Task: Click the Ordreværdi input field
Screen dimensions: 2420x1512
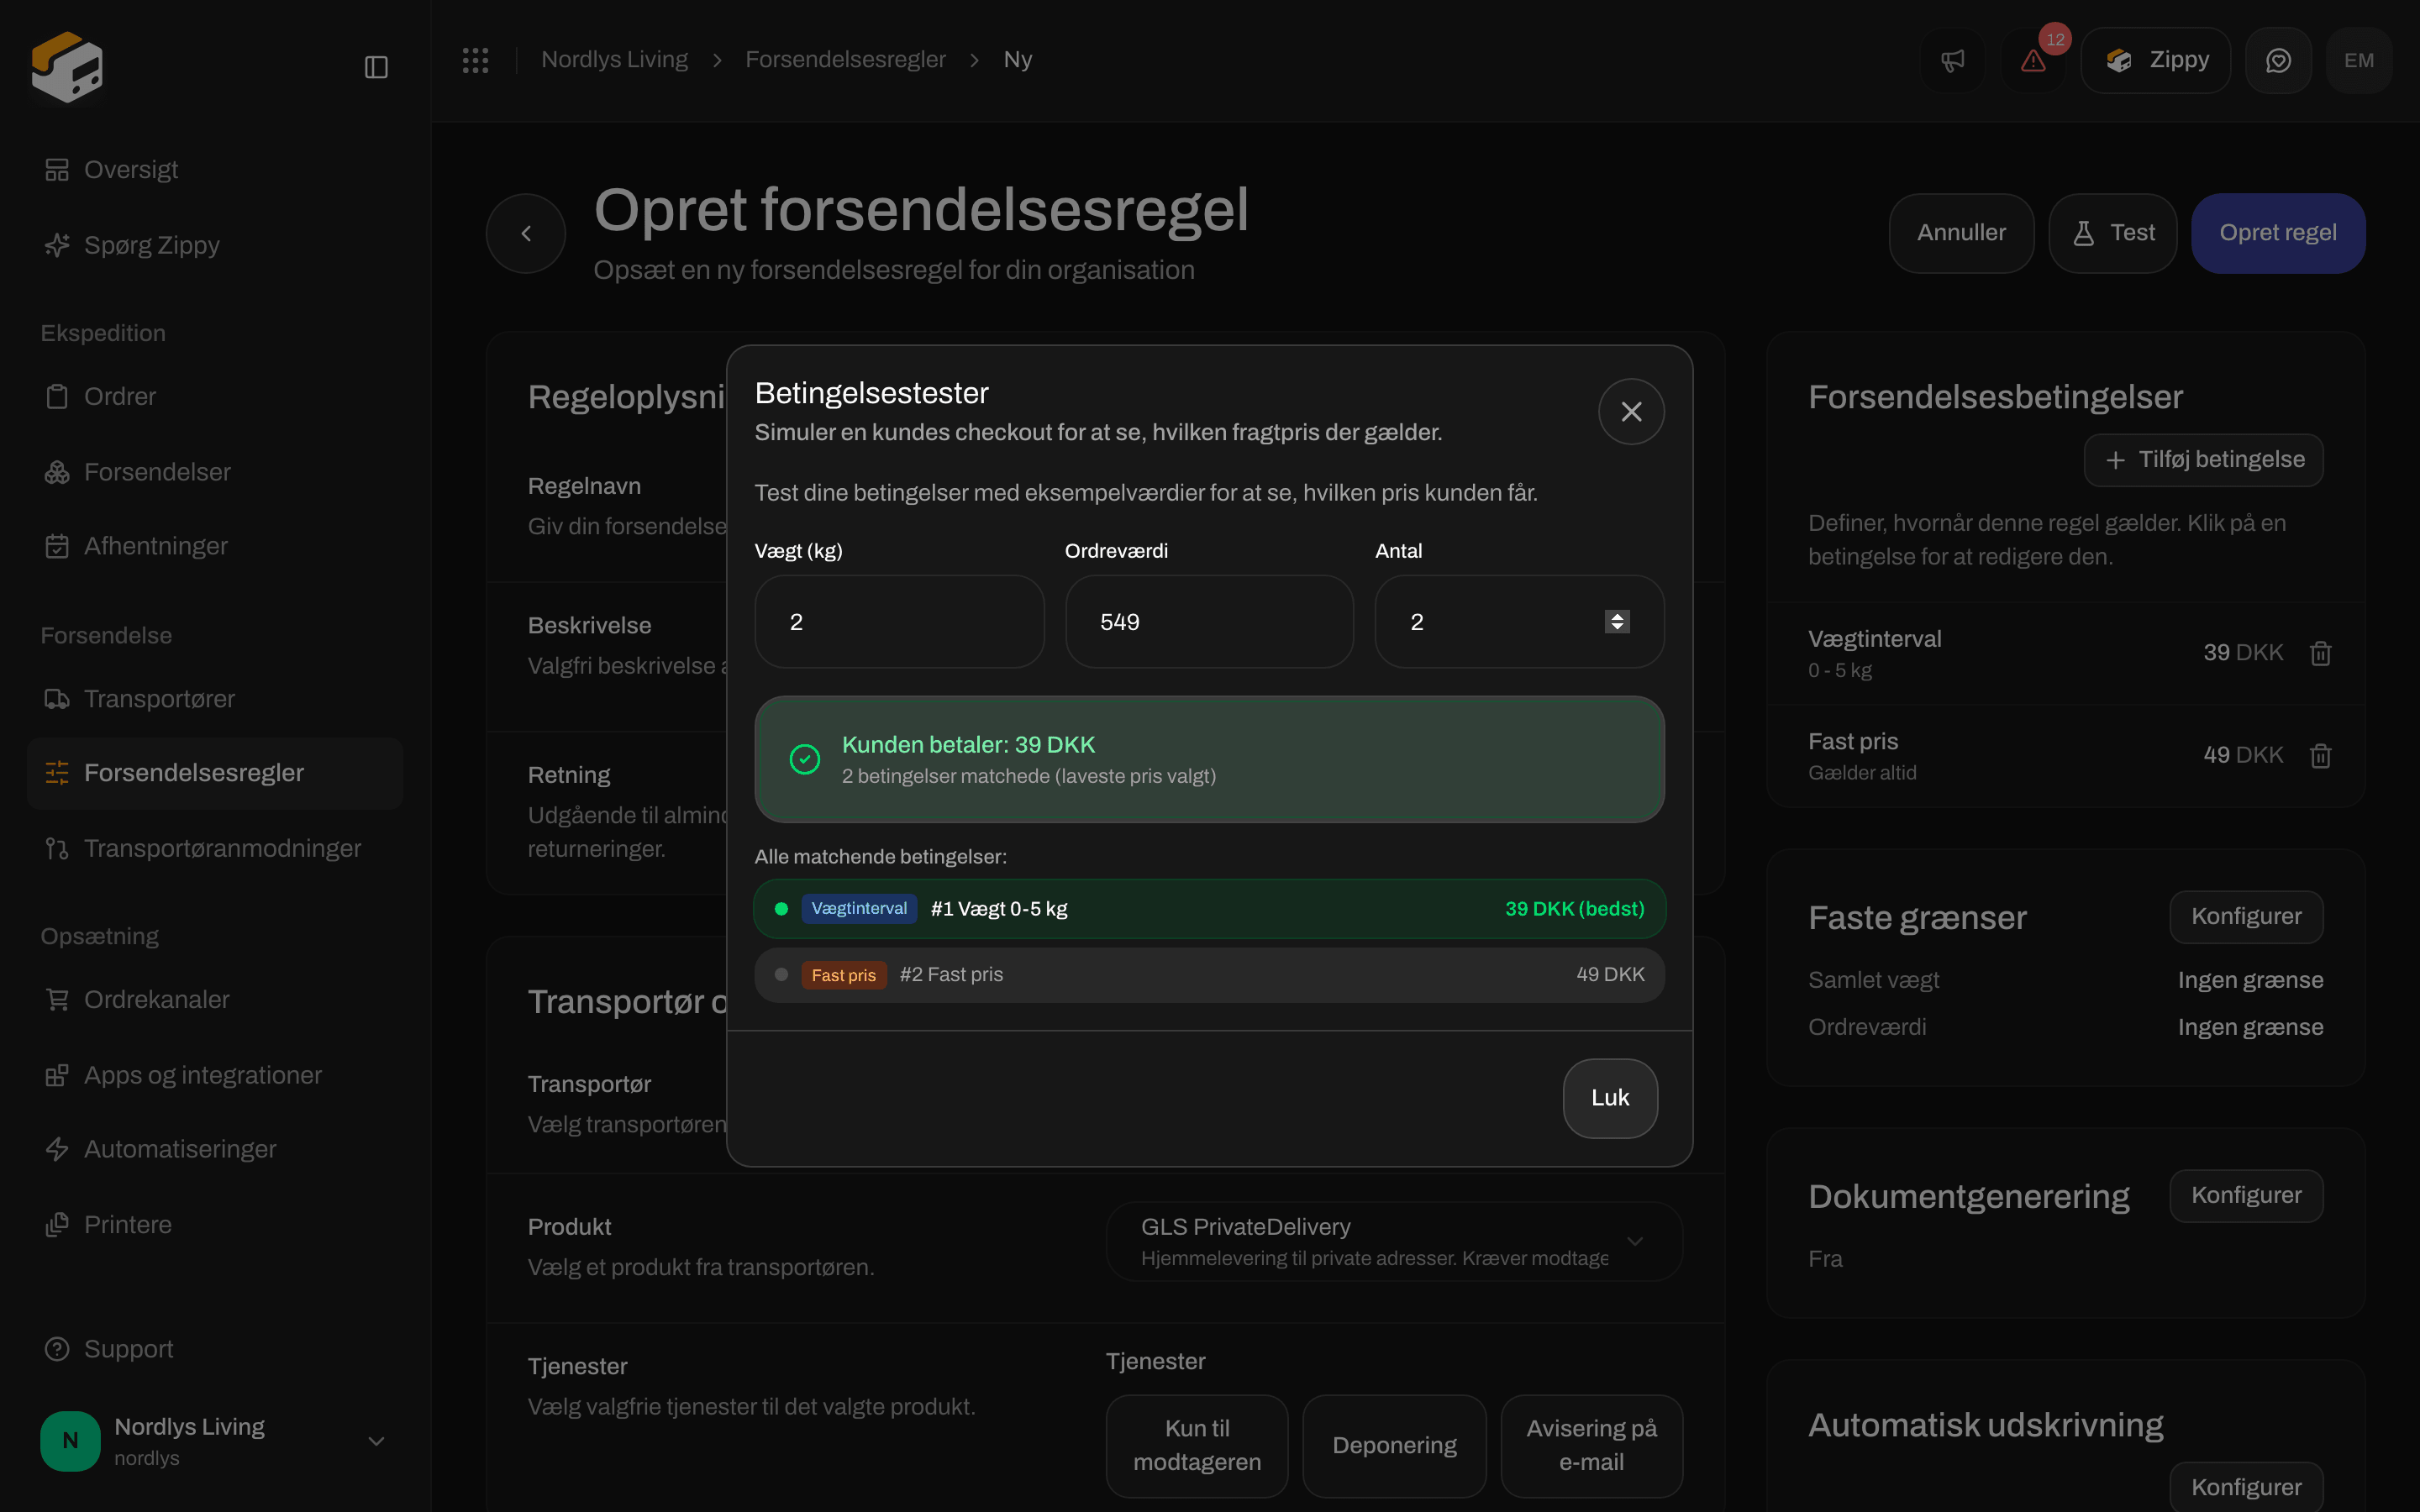Action: pos(1209,622)
